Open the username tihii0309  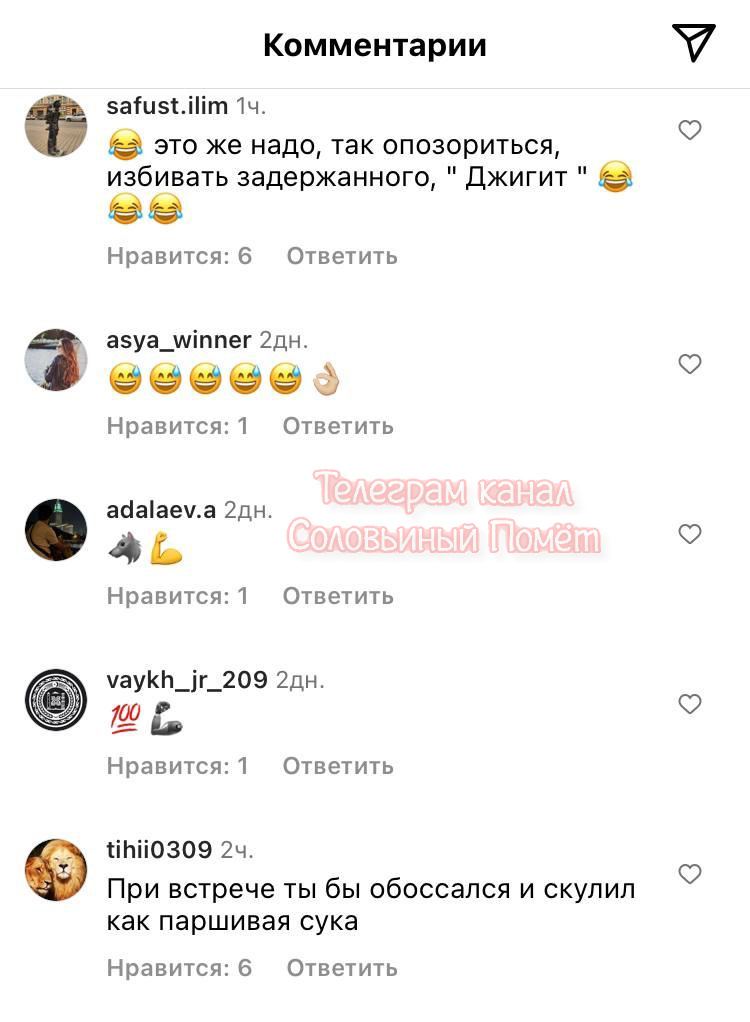click(159, 849)
